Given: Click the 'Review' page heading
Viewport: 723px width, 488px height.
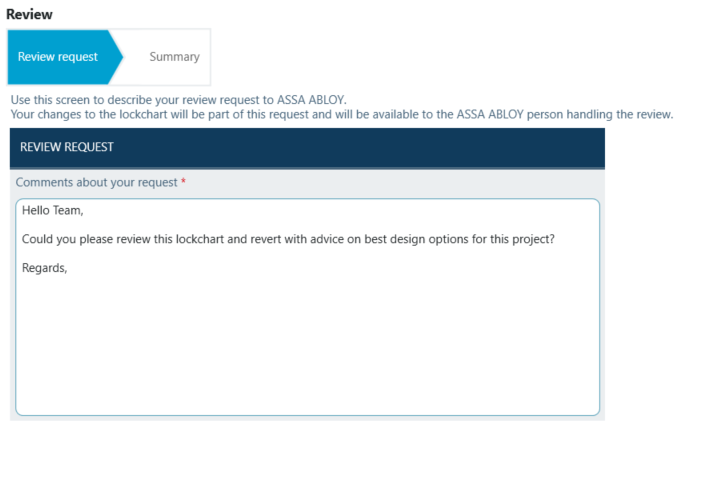Looking at the screenshot, I should click(29, 15).
